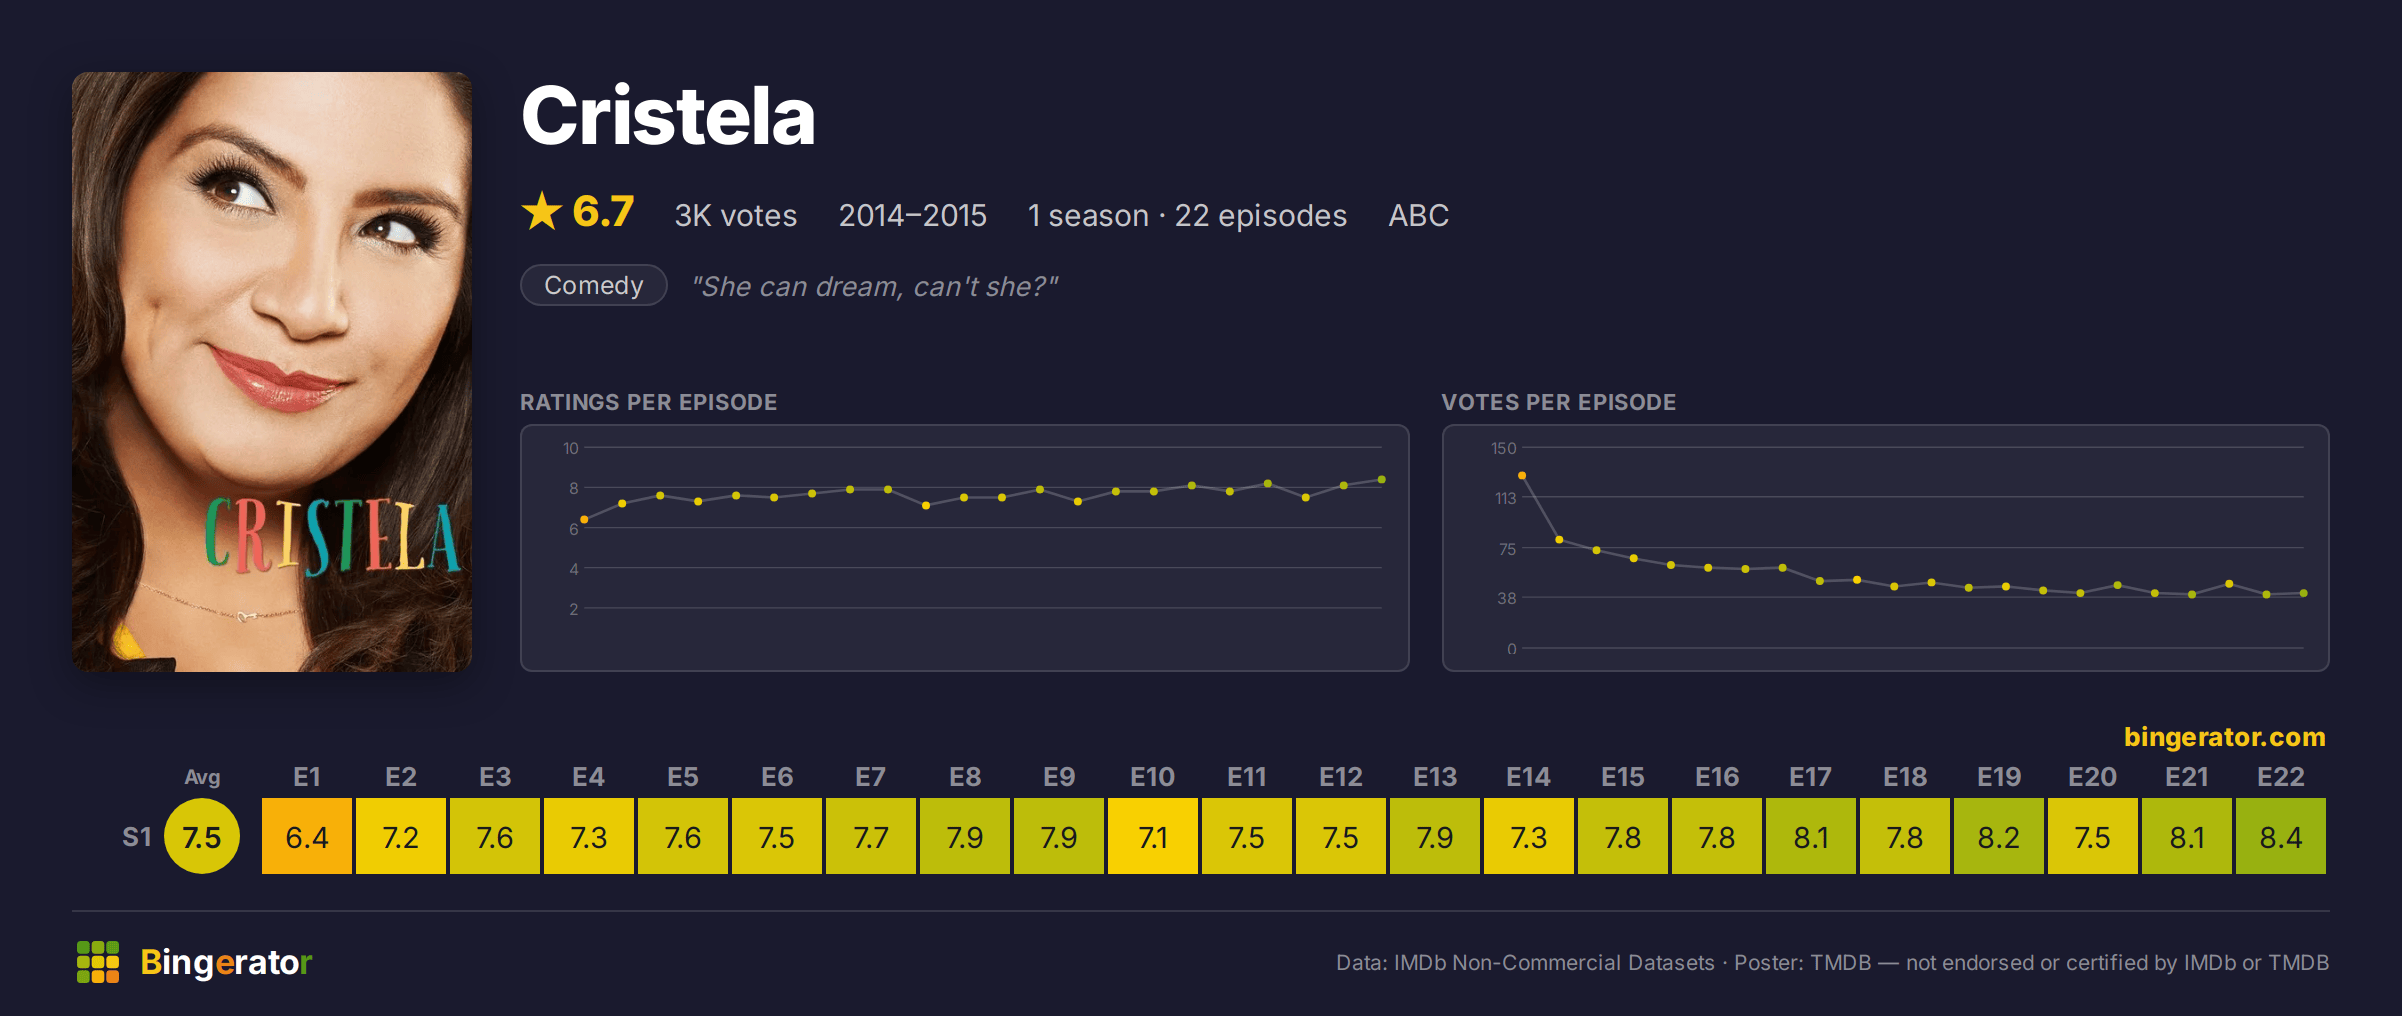Click the first point in votes chart
Screen dimensions: 2402x1016
[1522, 476]
